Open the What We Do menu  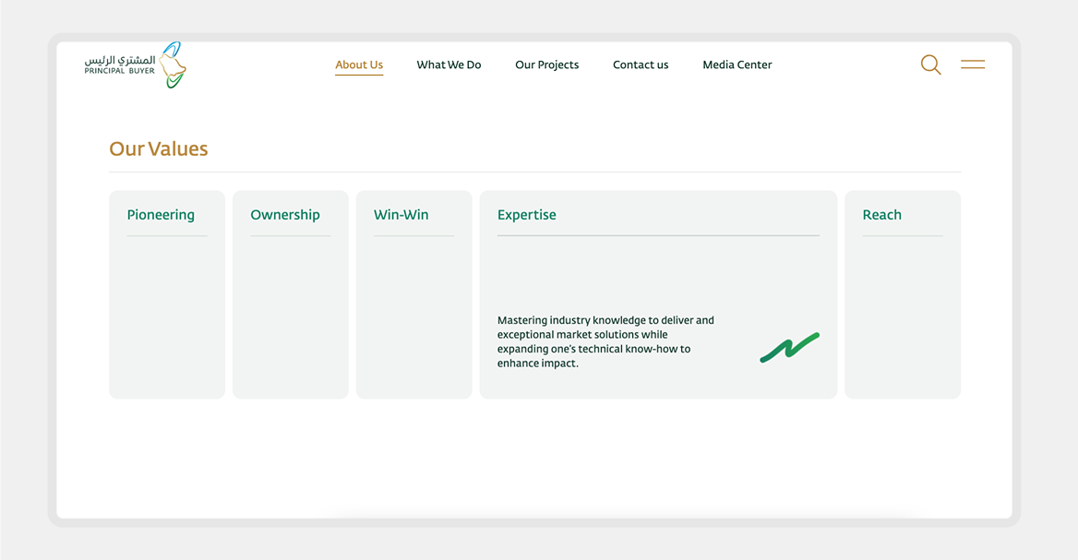point(448,65)
